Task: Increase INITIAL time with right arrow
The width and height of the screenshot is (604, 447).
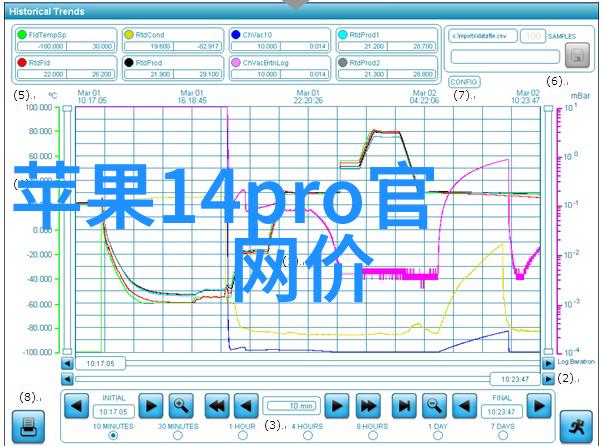Action: tap(151, 405)
